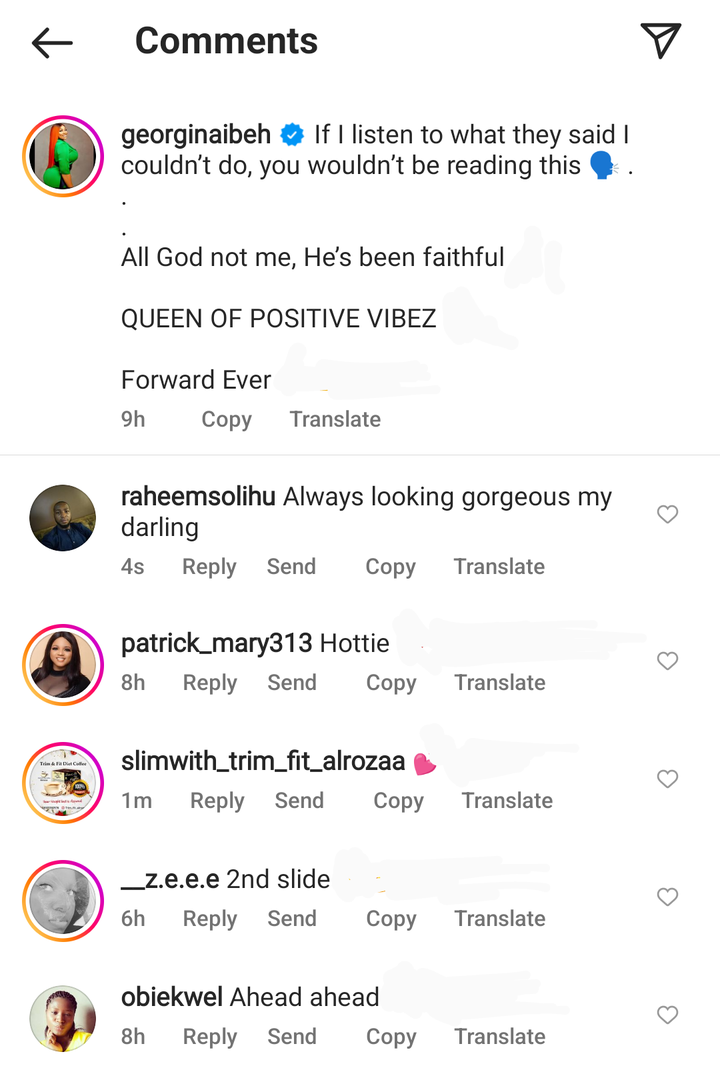Reply to raheemsolihu's comment
Viewport: 720px width, 1072px height.
[x=209, y=567]
